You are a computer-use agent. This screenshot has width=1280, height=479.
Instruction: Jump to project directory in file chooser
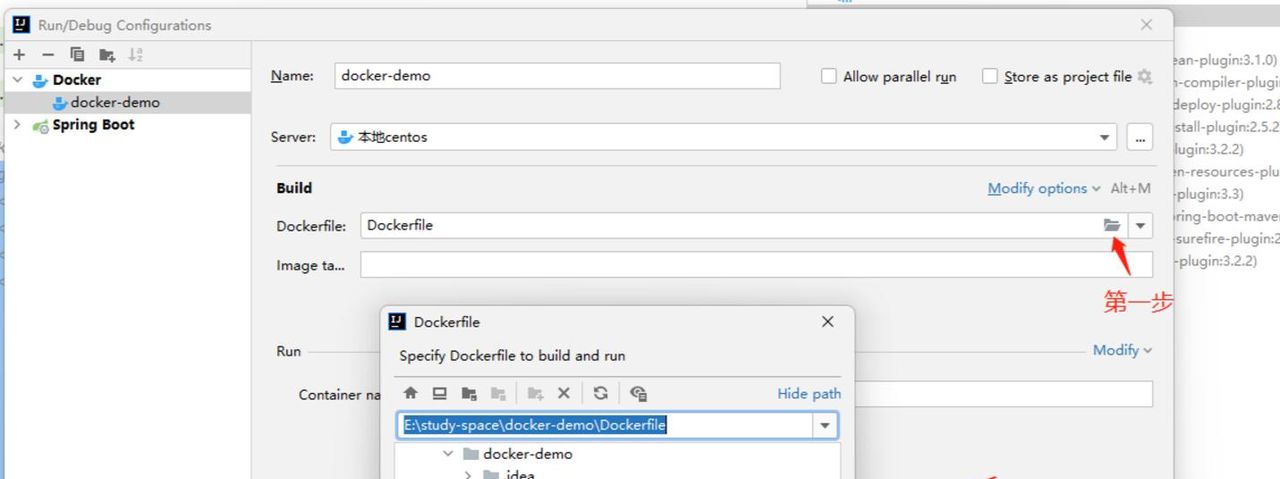[469, 393]
